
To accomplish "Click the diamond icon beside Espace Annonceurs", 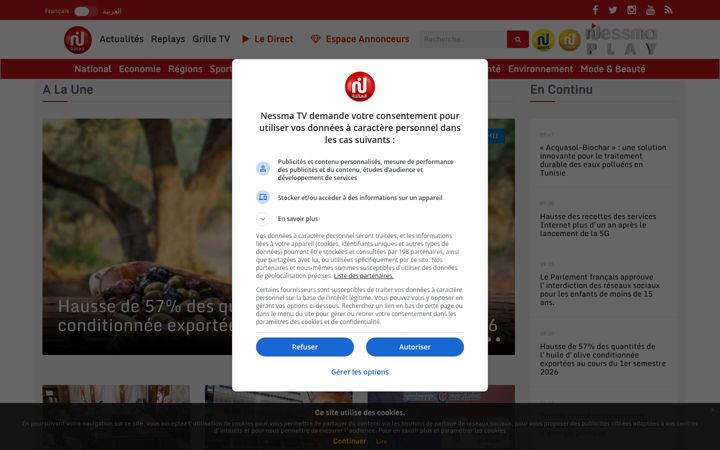I will (315, 39).
